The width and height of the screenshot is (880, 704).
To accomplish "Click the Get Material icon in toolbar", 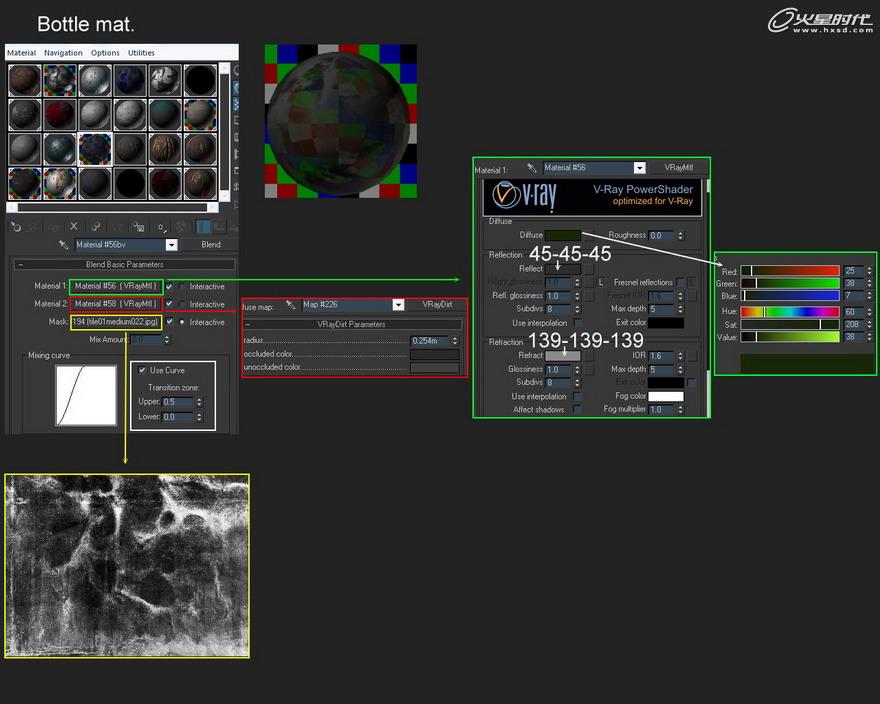I will point(14,227).
